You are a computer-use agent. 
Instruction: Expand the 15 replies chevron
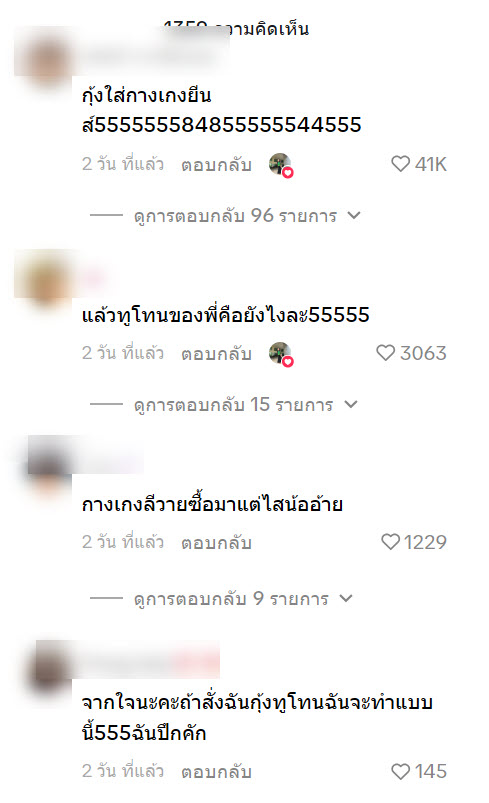pos(351,405)
